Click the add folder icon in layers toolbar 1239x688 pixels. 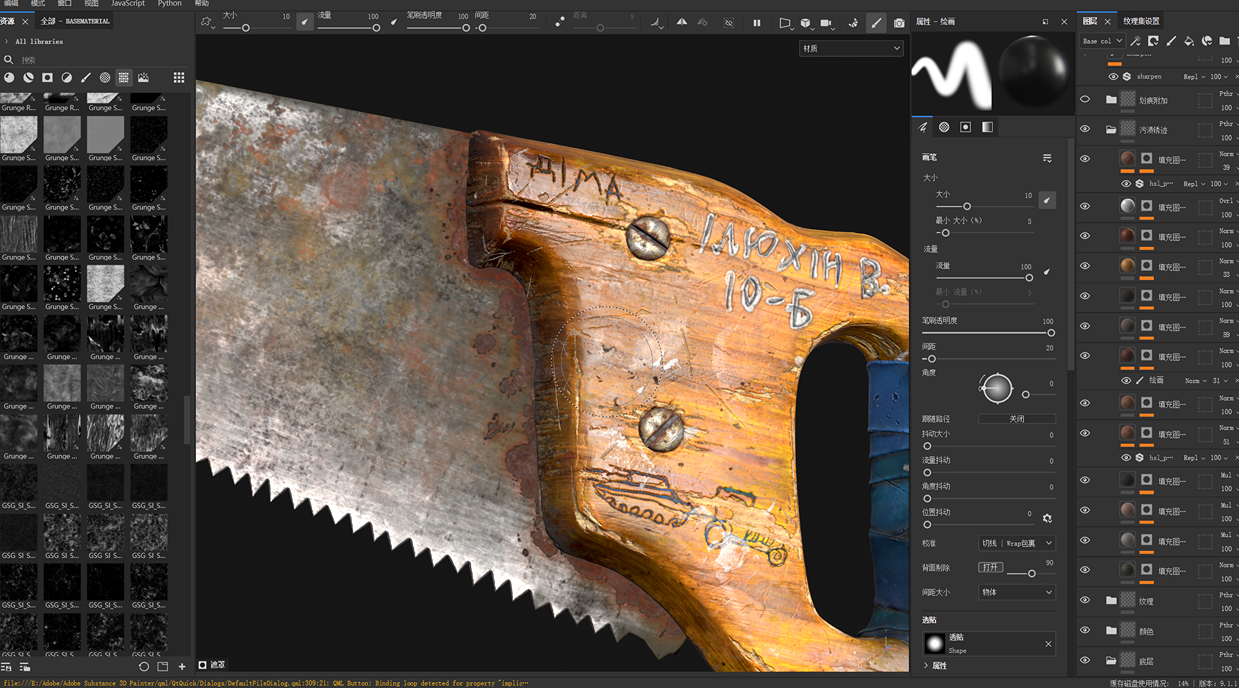coord(1224,41)
